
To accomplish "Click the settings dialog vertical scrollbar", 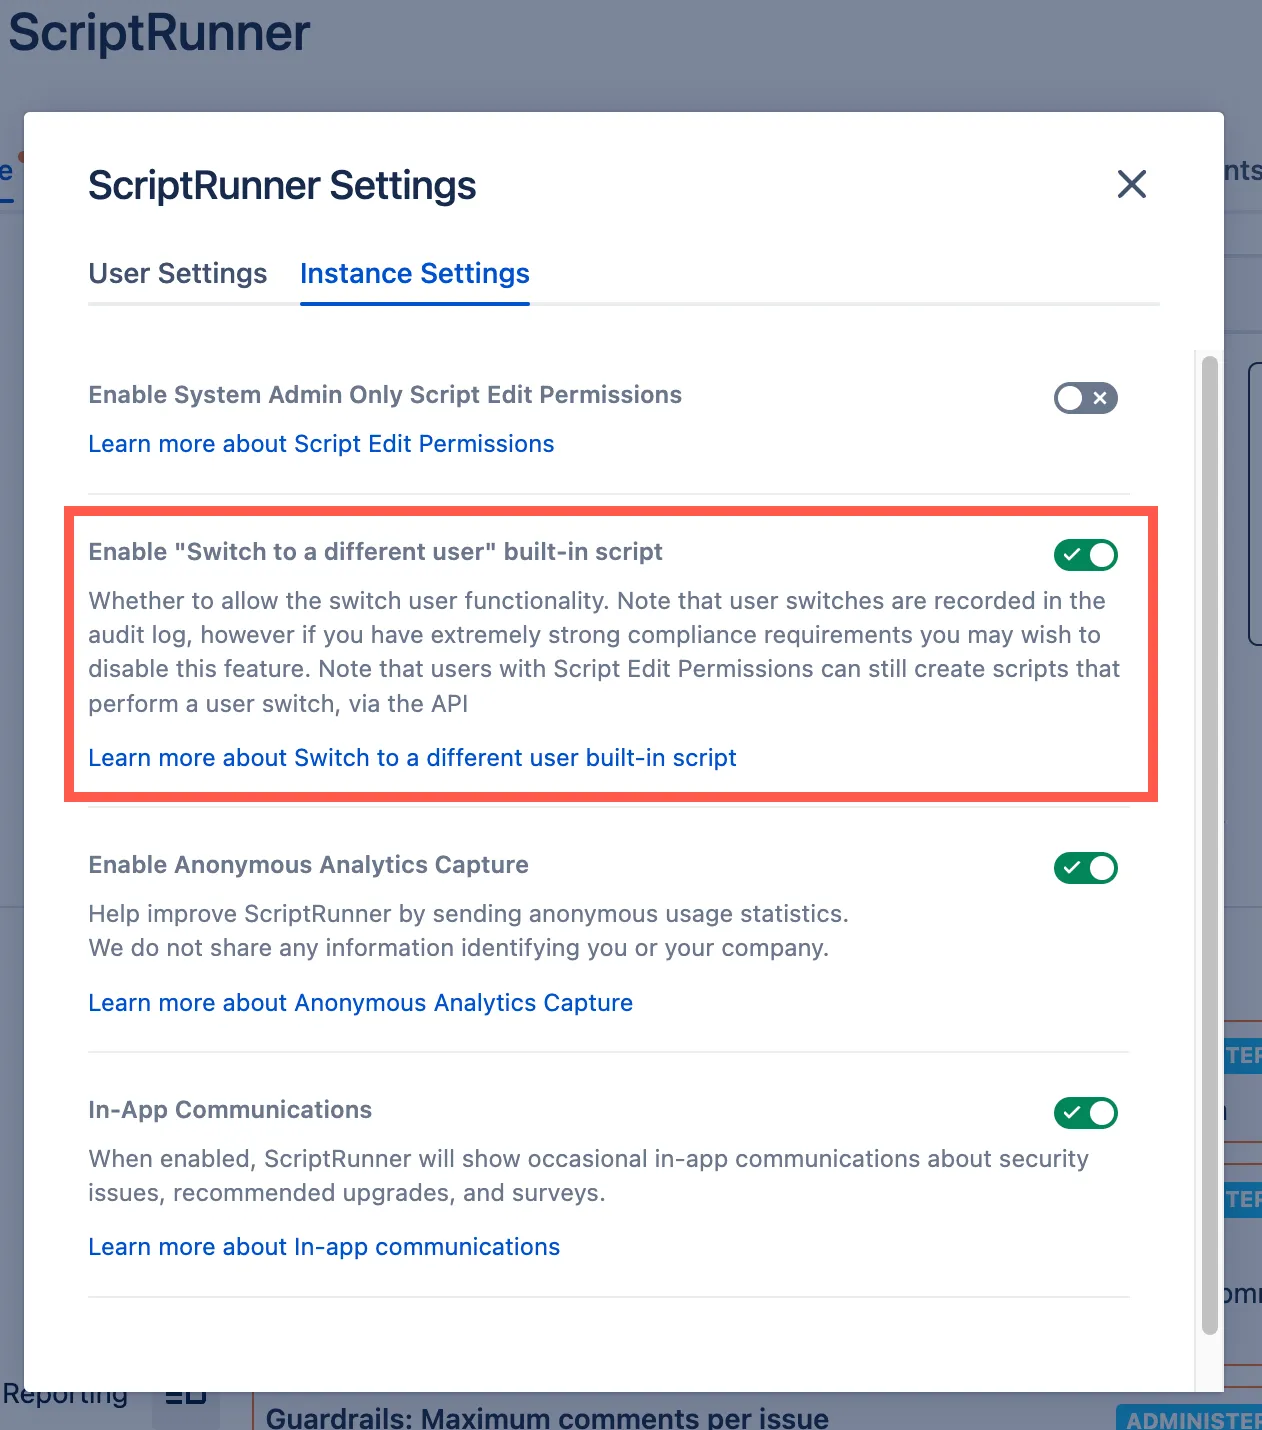I will click(x=1210, y=845).
